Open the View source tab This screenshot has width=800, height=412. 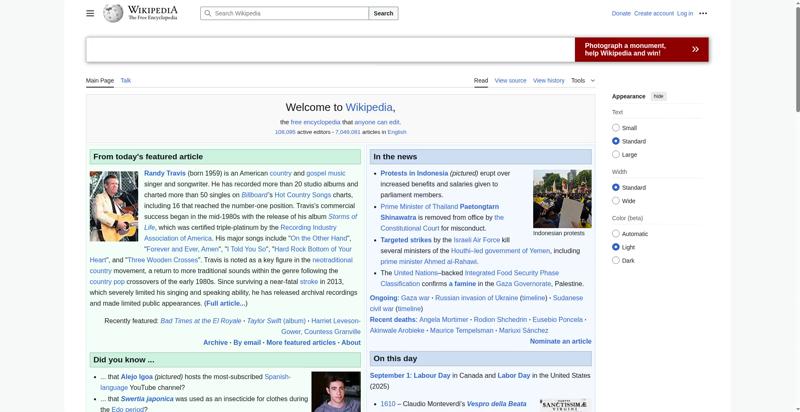pos(510,81)
